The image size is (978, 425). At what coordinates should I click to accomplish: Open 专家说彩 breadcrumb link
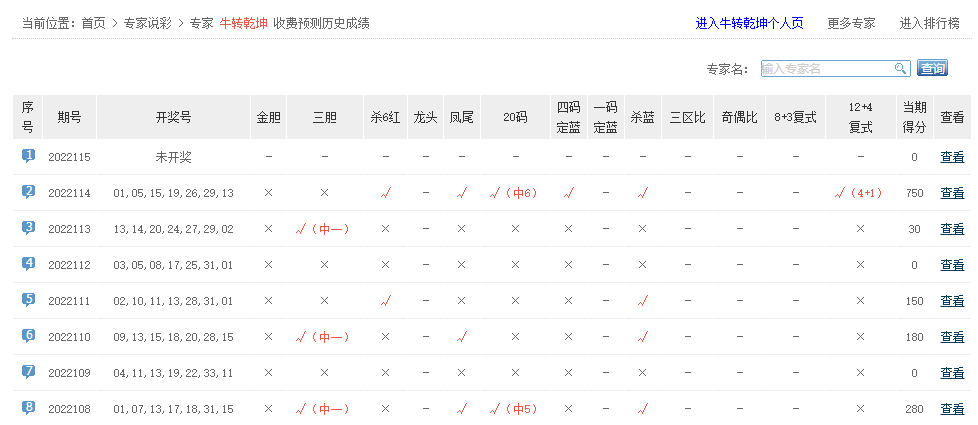click(x=148, y=23)
